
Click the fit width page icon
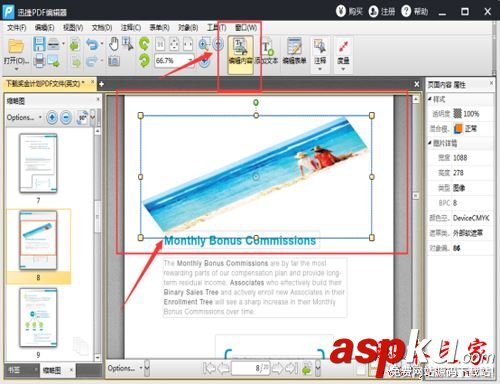click(188, 44)
